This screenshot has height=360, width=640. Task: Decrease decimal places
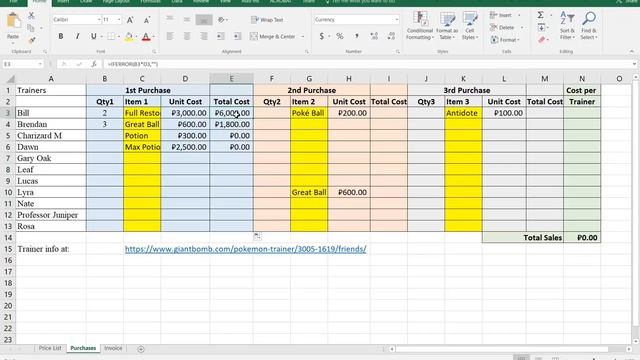click(x=391, y=36)
